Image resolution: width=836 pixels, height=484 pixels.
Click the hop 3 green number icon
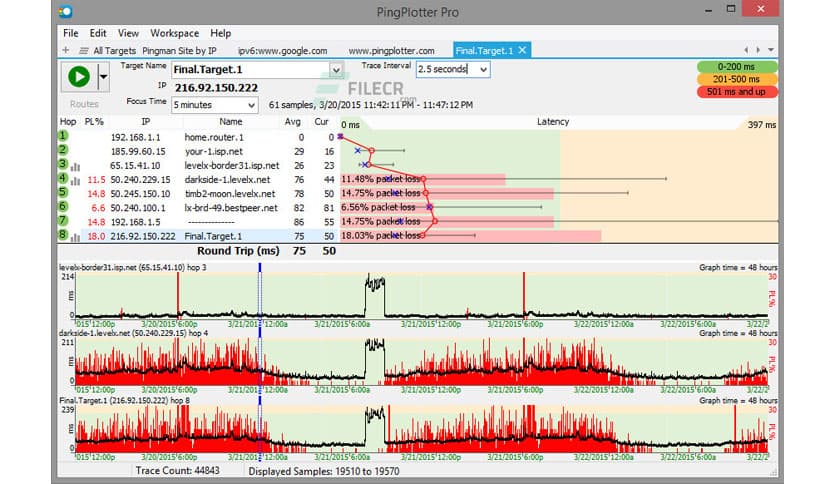point(63,164)
